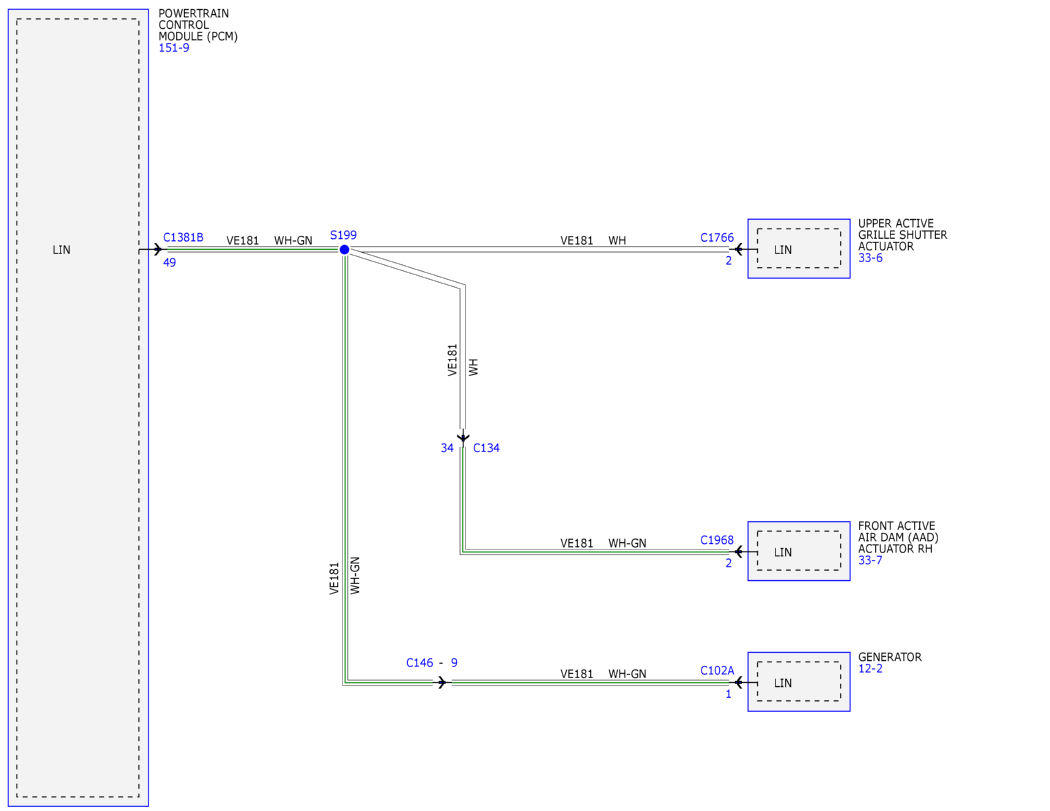Viewport: 1050px width, 811px height.
Task: Click the vertical WH-GN label below S199
Action: (x=355, y=576)
